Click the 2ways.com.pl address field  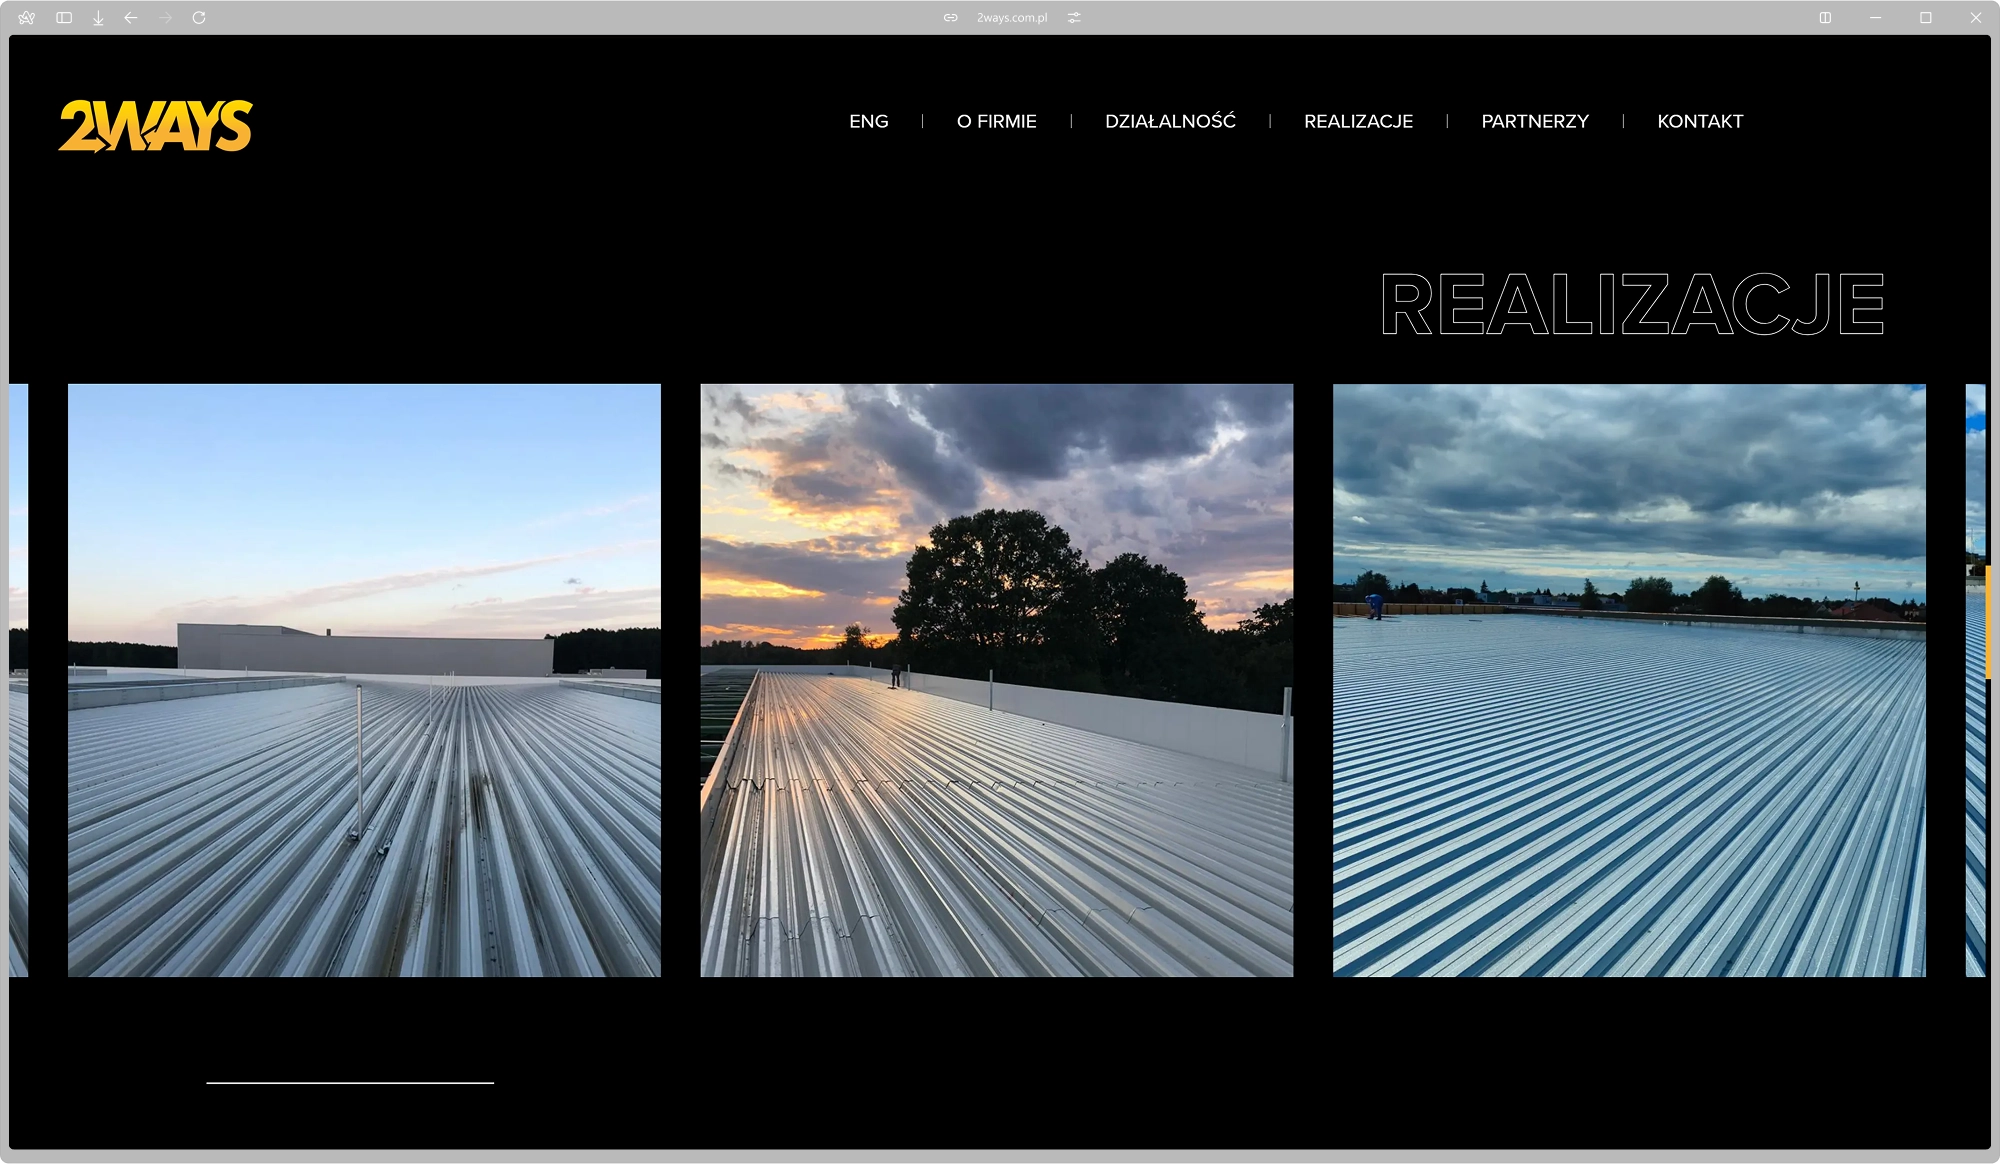click(1012, 18)
